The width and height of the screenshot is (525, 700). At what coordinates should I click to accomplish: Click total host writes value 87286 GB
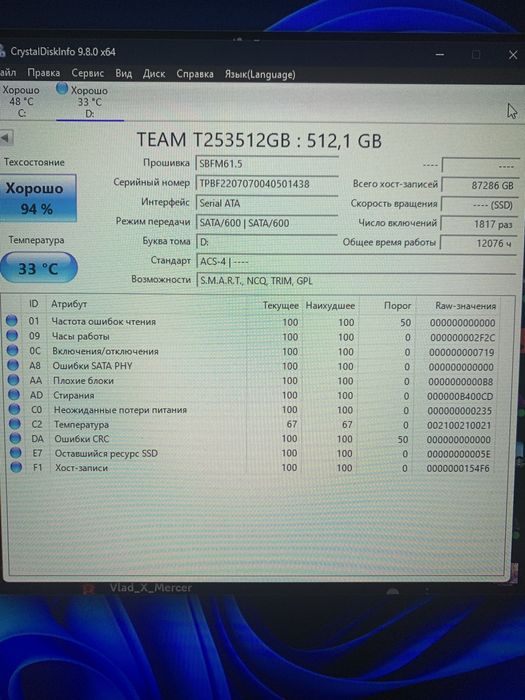tap(479, 185)
